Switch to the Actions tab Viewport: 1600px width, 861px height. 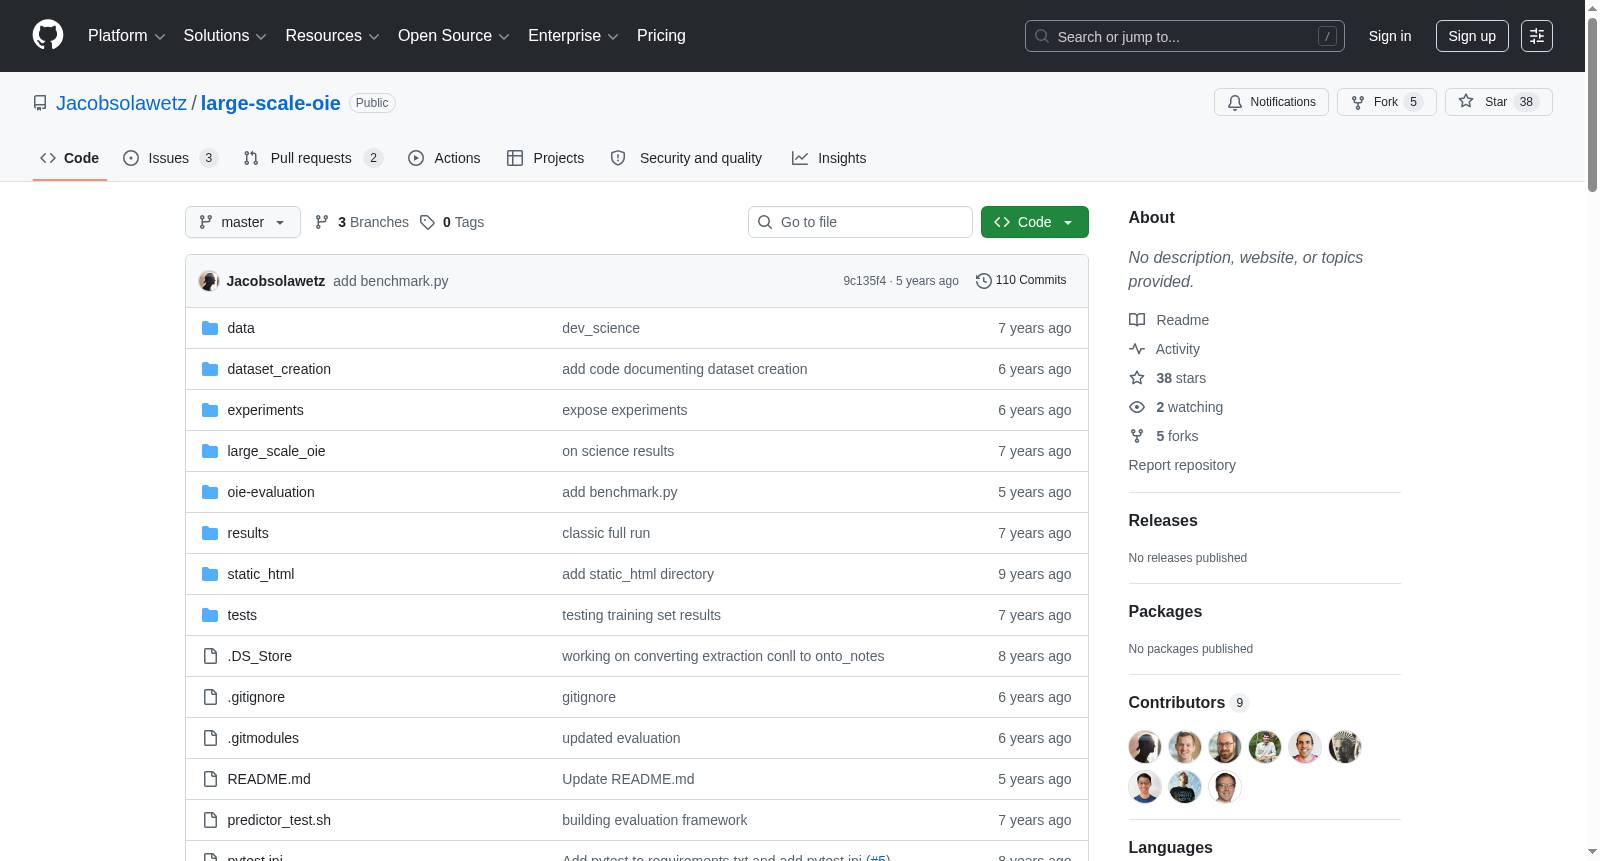click(445, 158)
